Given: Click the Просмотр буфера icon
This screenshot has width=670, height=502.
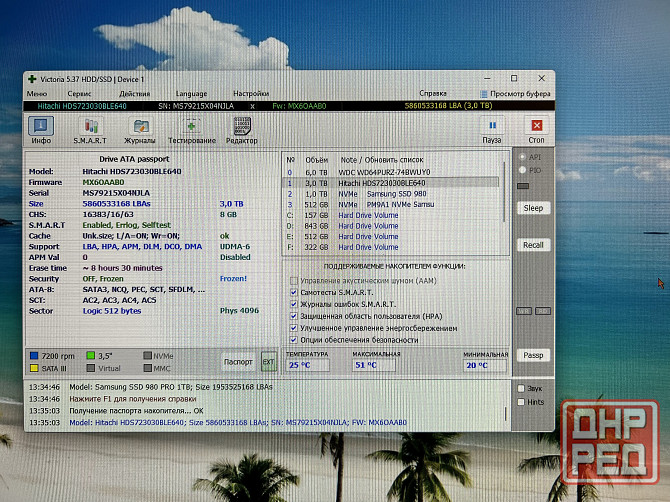Looking at the screenshot, I should (483, 94).
